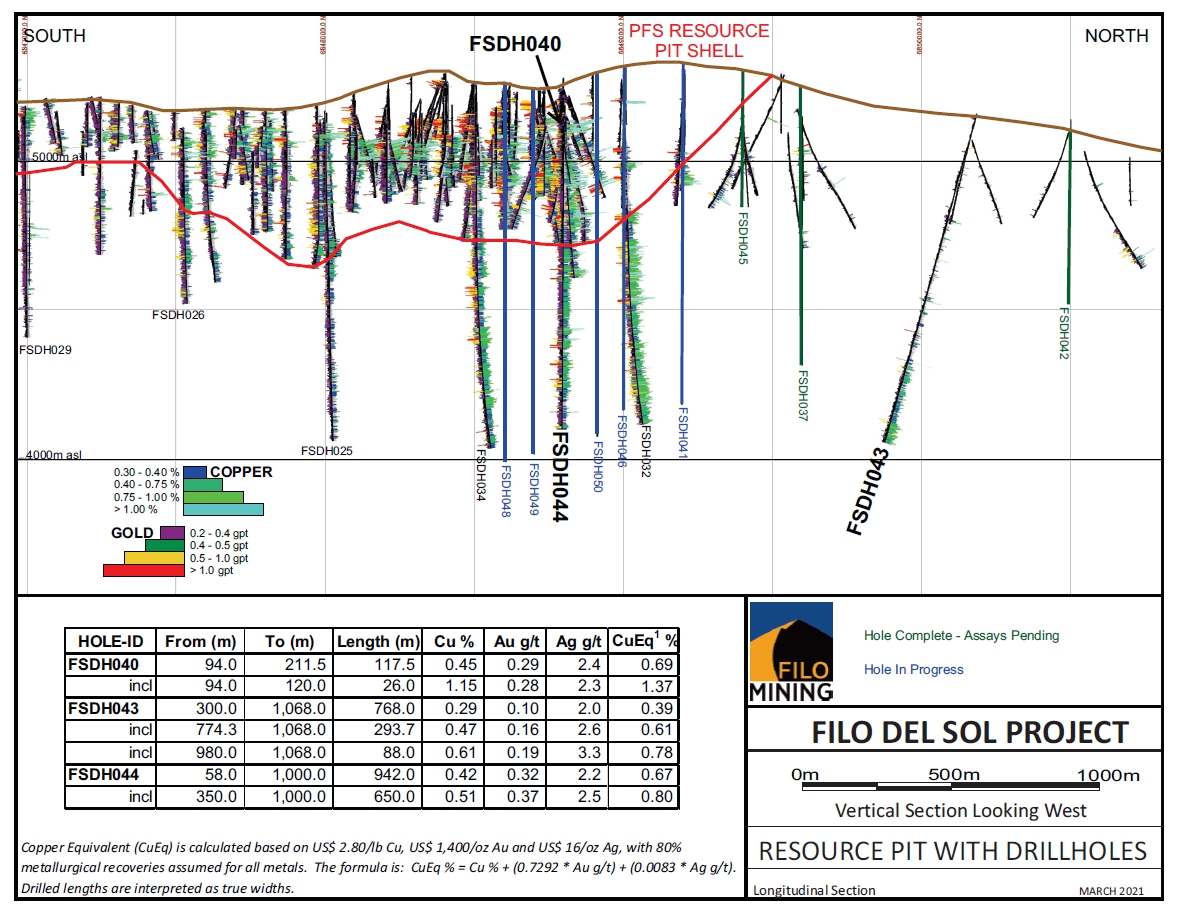Select the HOLE-ID column header

coord(110,641)
